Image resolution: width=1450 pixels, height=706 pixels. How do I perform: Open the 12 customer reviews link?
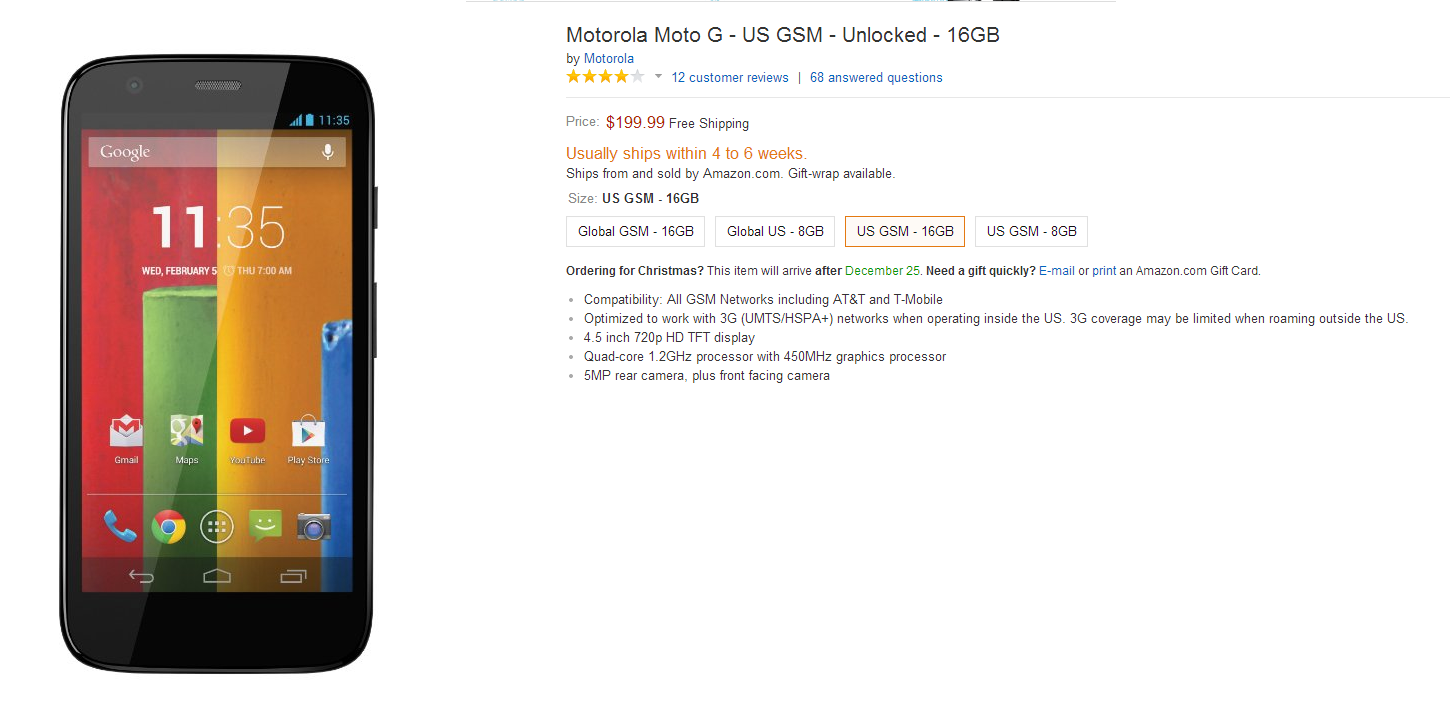coord(730,78)
